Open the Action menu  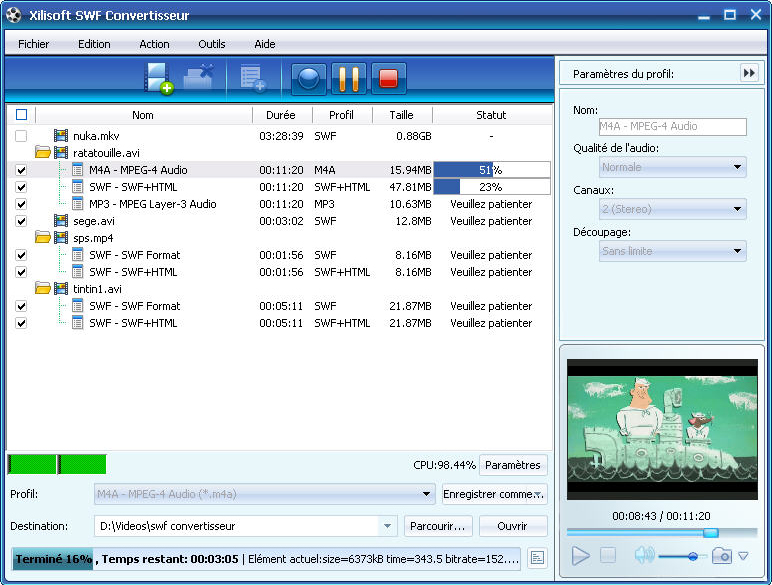[x=154, y=44]
